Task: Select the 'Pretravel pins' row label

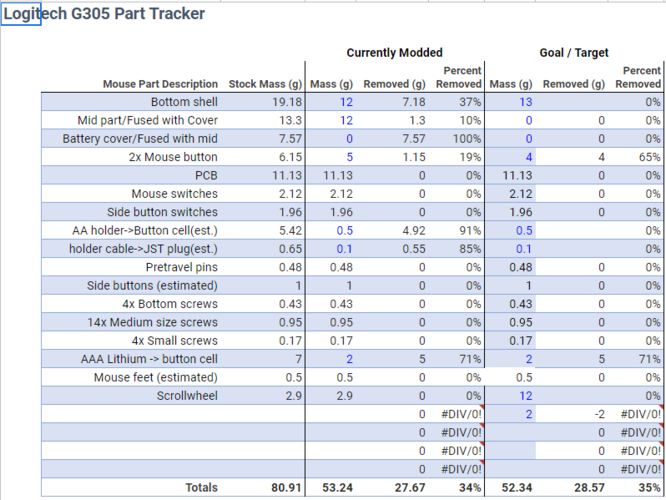Action: [x=181, y=267]
